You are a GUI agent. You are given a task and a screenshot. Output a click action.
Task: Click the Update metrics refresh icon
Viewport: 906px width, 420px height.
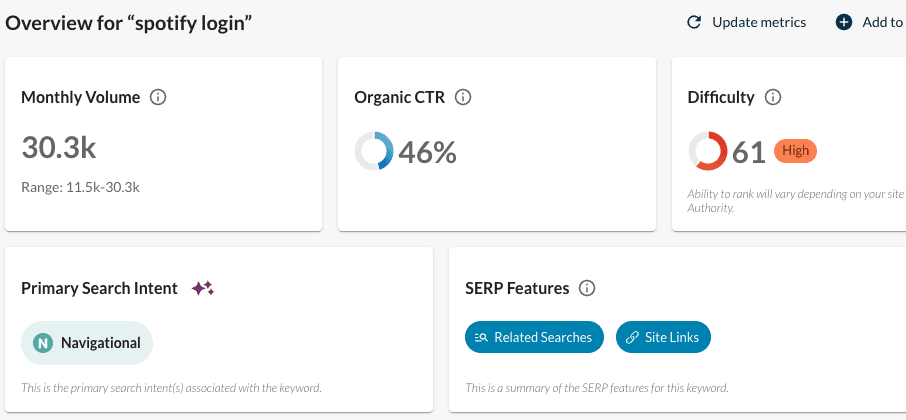694,22
